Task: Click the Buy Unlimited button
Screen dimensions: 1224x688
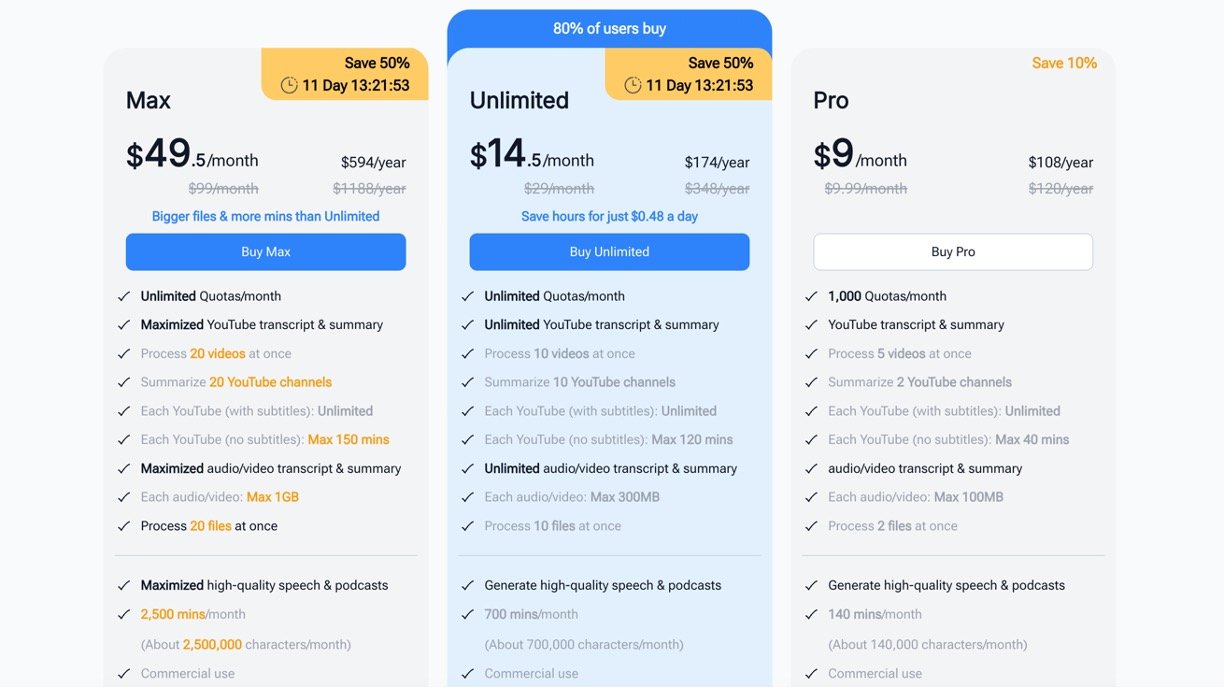Action: tap(609, 252)
